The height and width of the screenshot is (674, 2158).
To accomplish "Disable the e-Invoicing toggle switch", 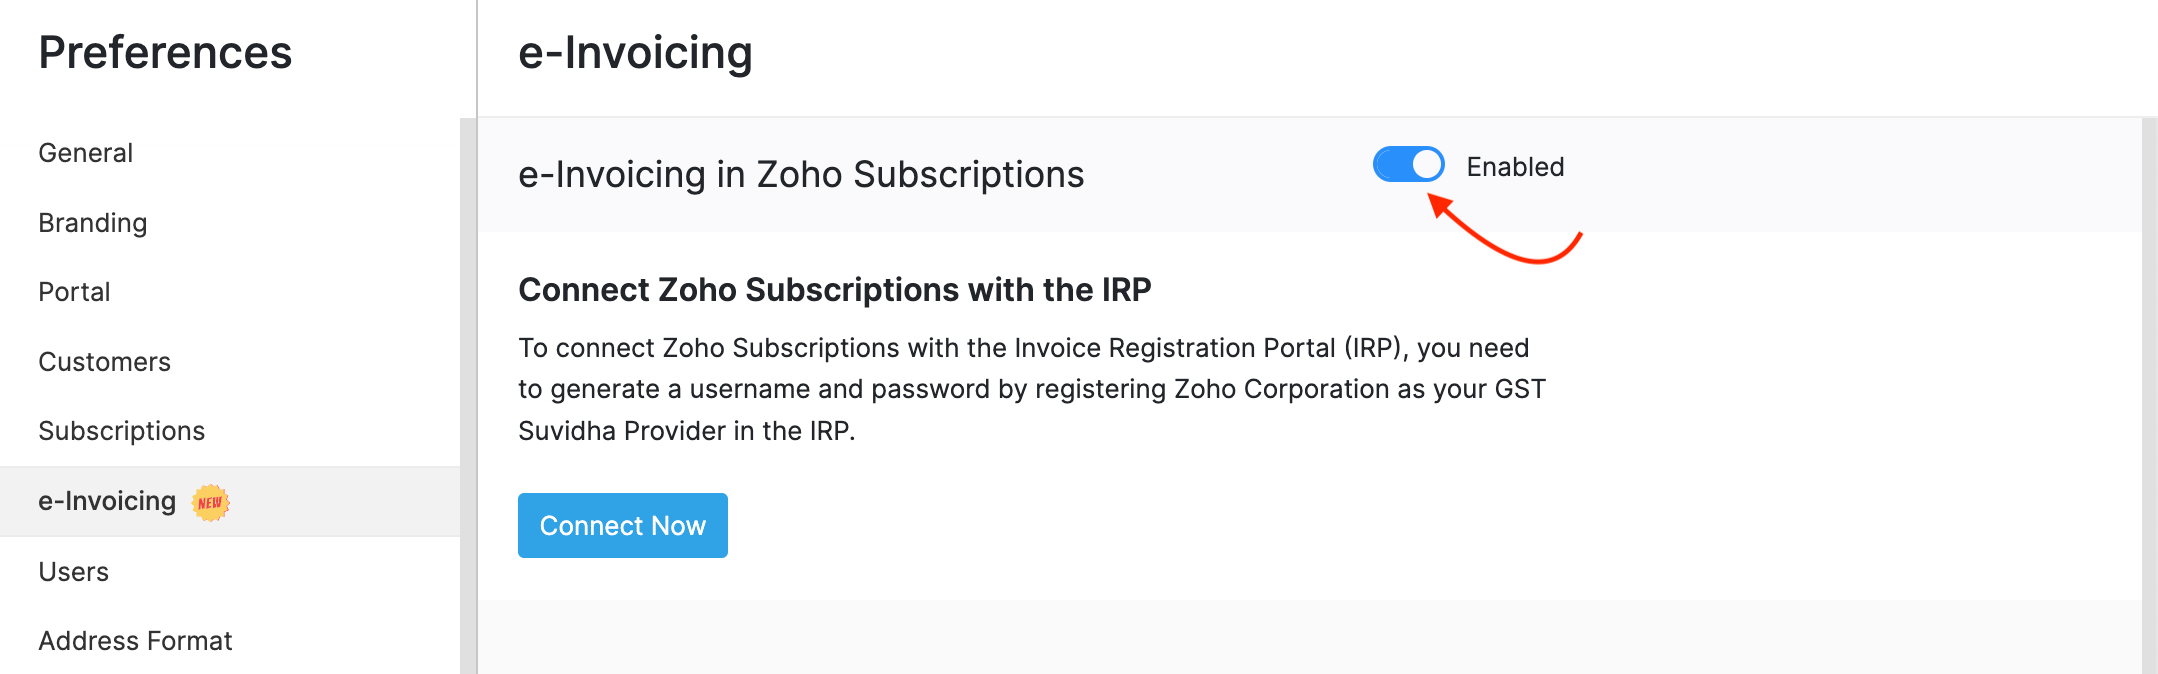I will pyautogui.click(x=1408, y=165).
